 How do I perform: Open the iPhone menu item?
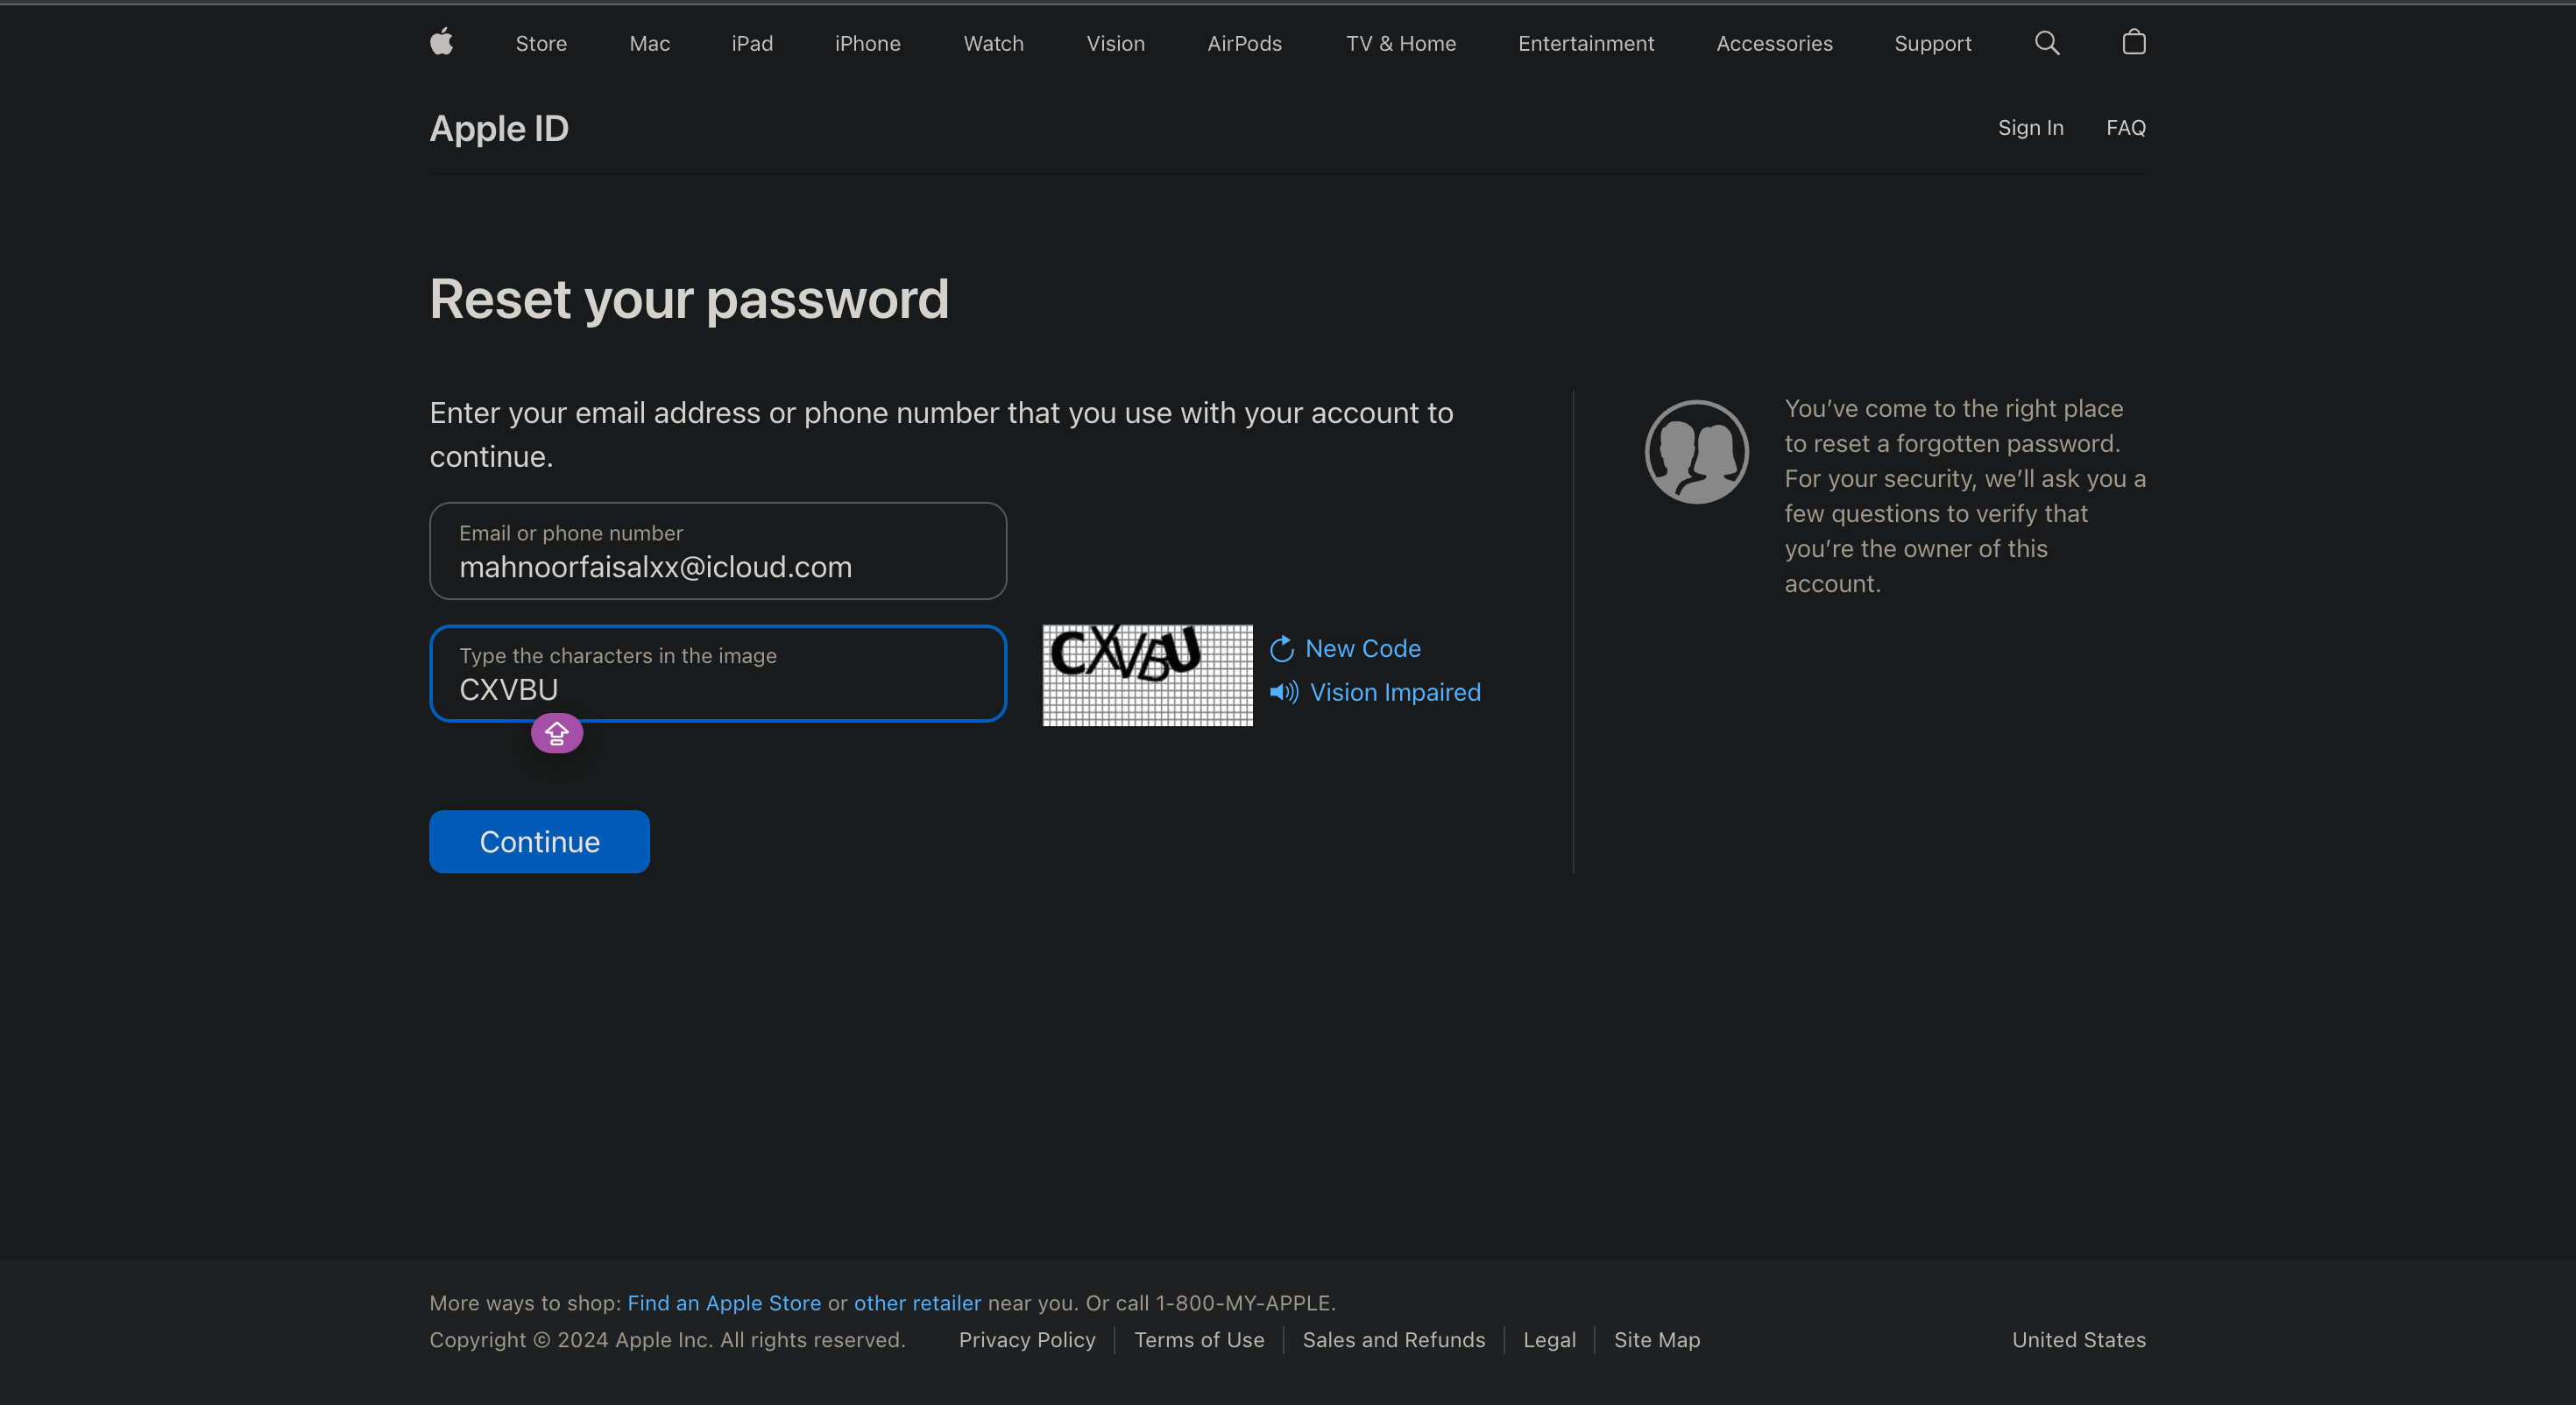coord(867,43)
